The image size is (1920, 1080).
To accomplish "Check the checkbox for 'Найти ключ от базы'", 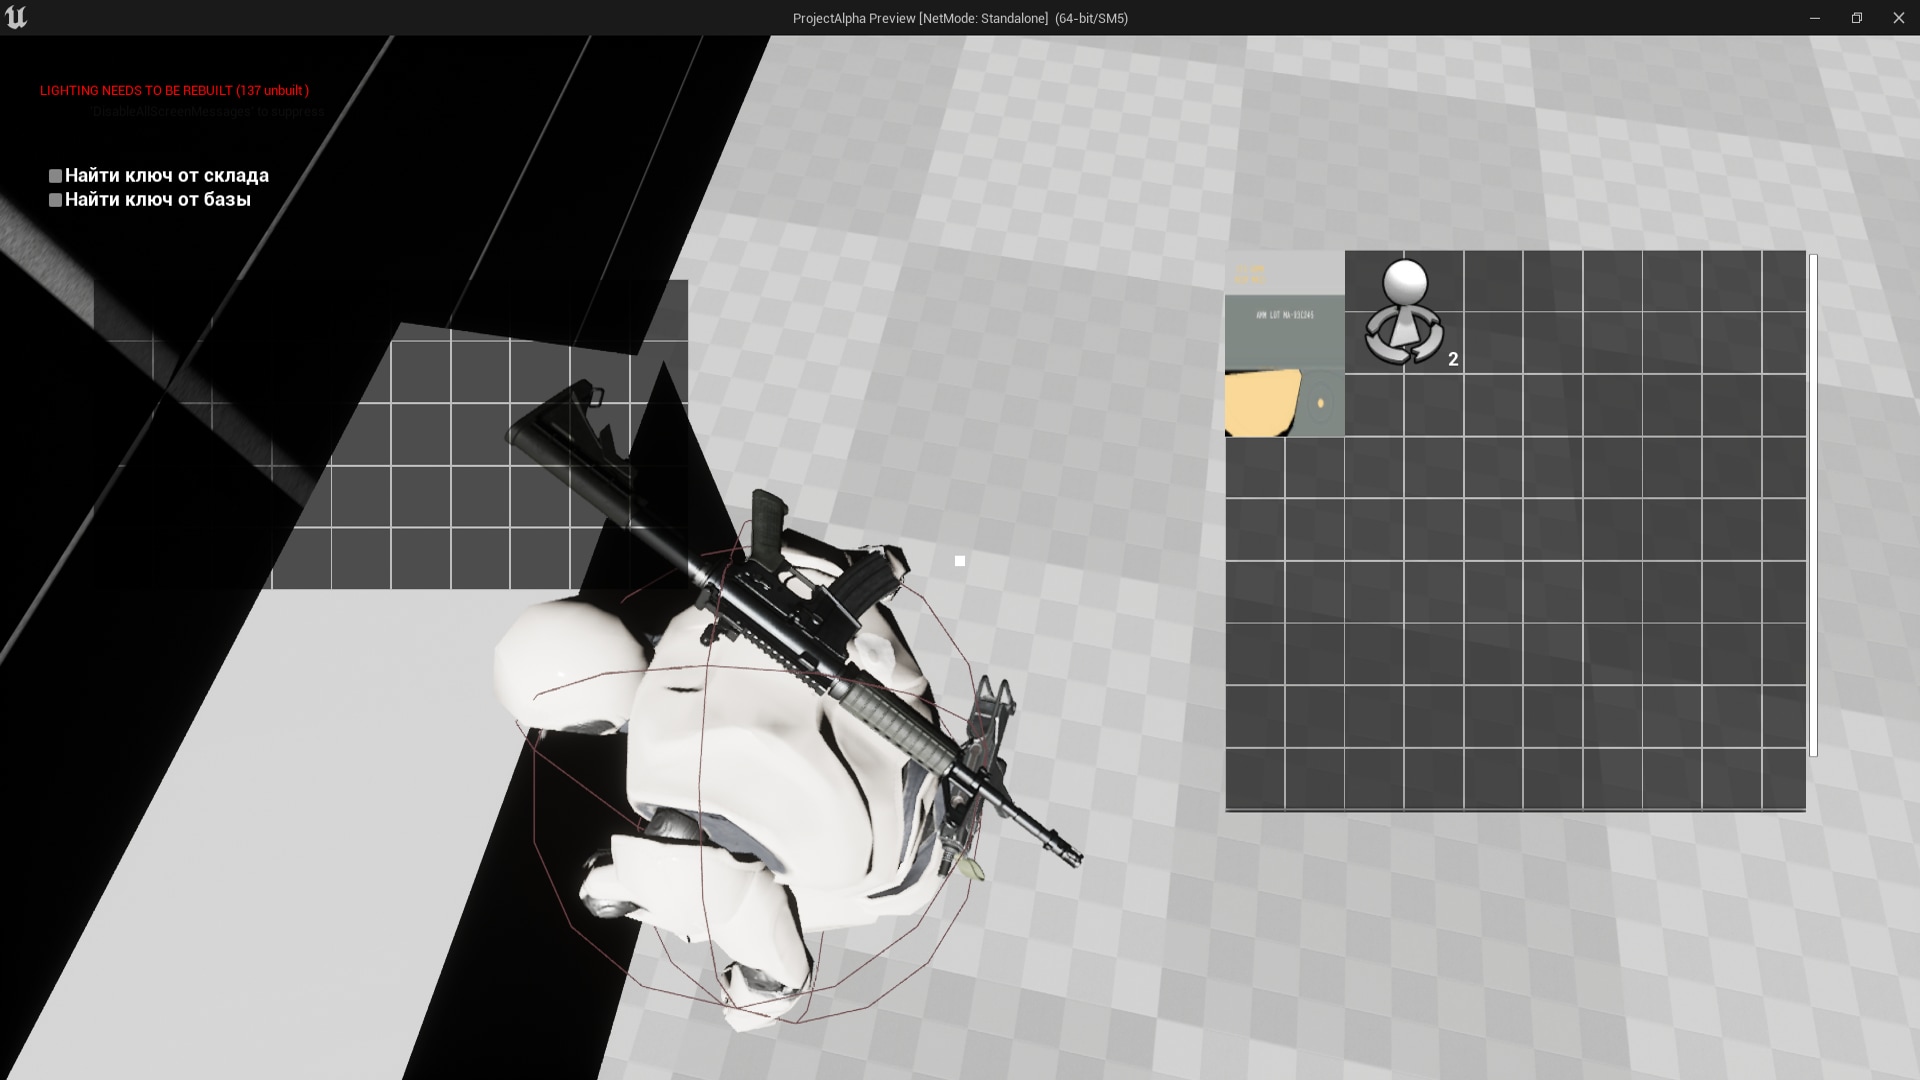I will (55, 199).
